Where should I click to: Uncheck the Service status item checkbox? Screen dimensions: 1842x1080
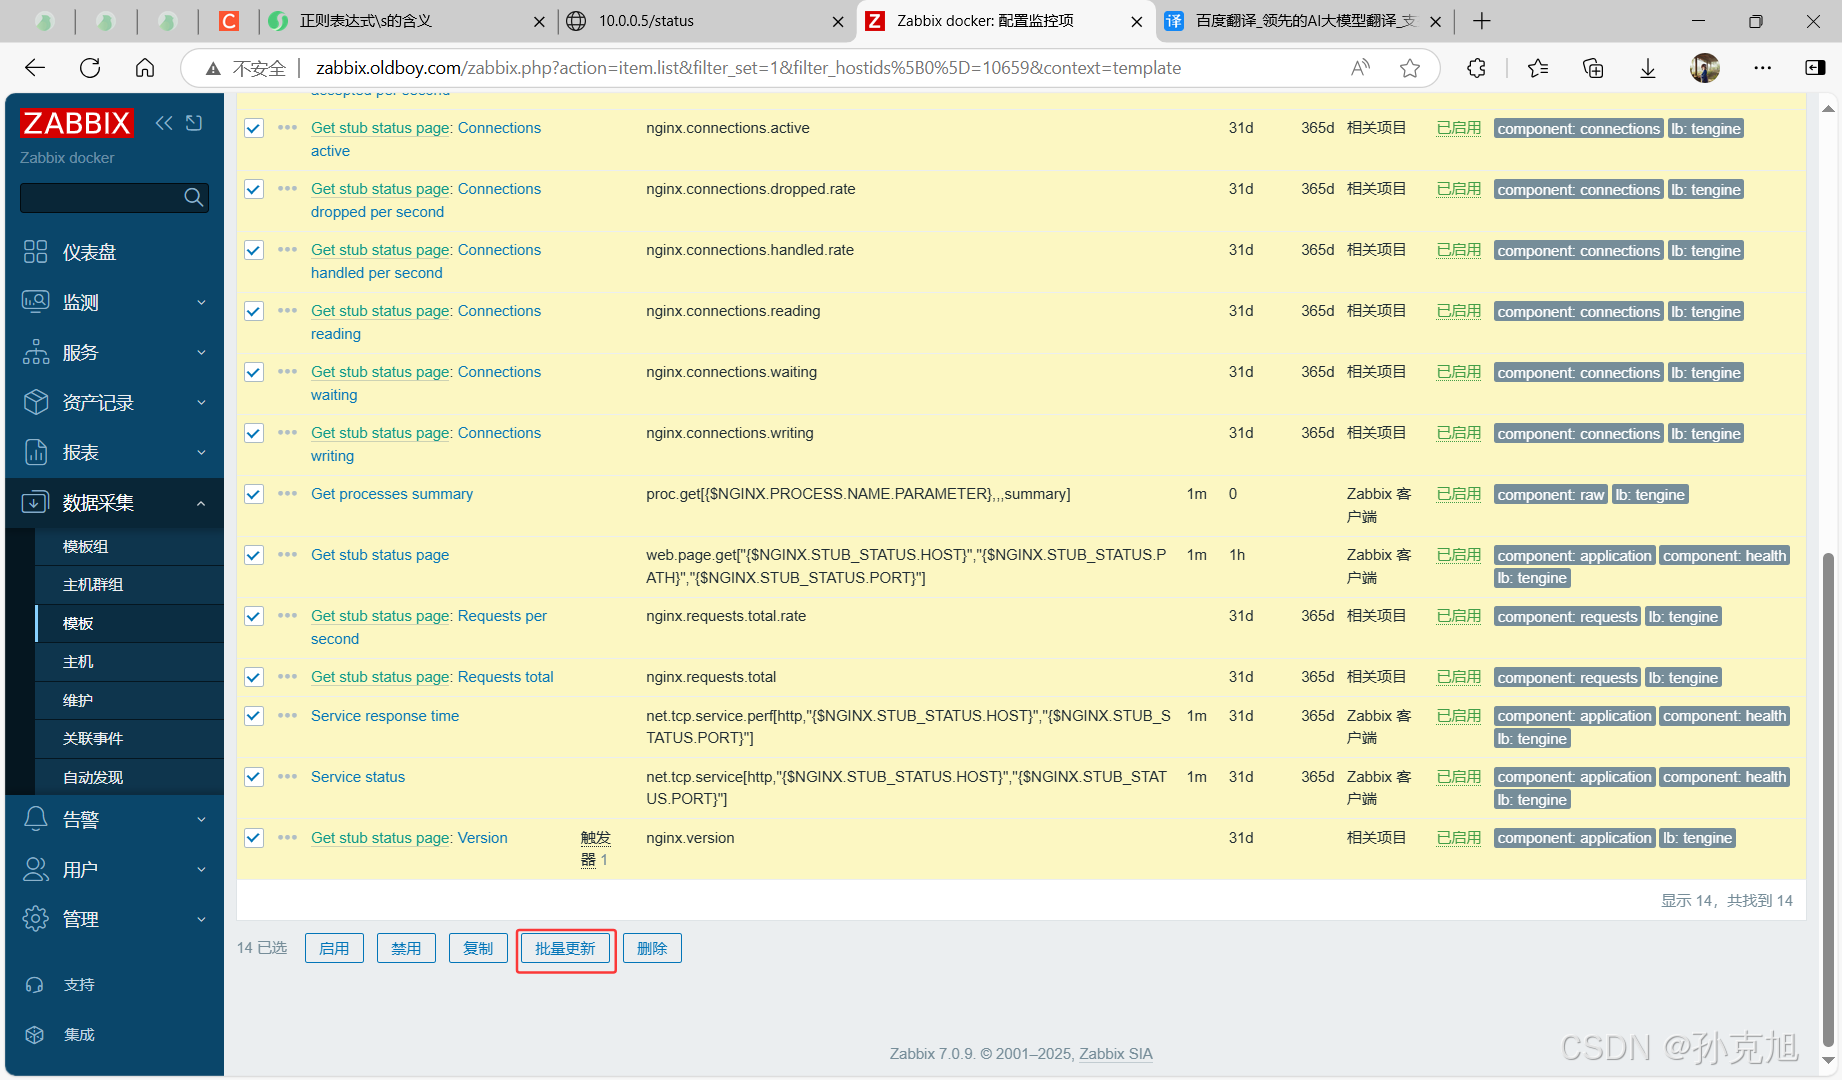254,777
